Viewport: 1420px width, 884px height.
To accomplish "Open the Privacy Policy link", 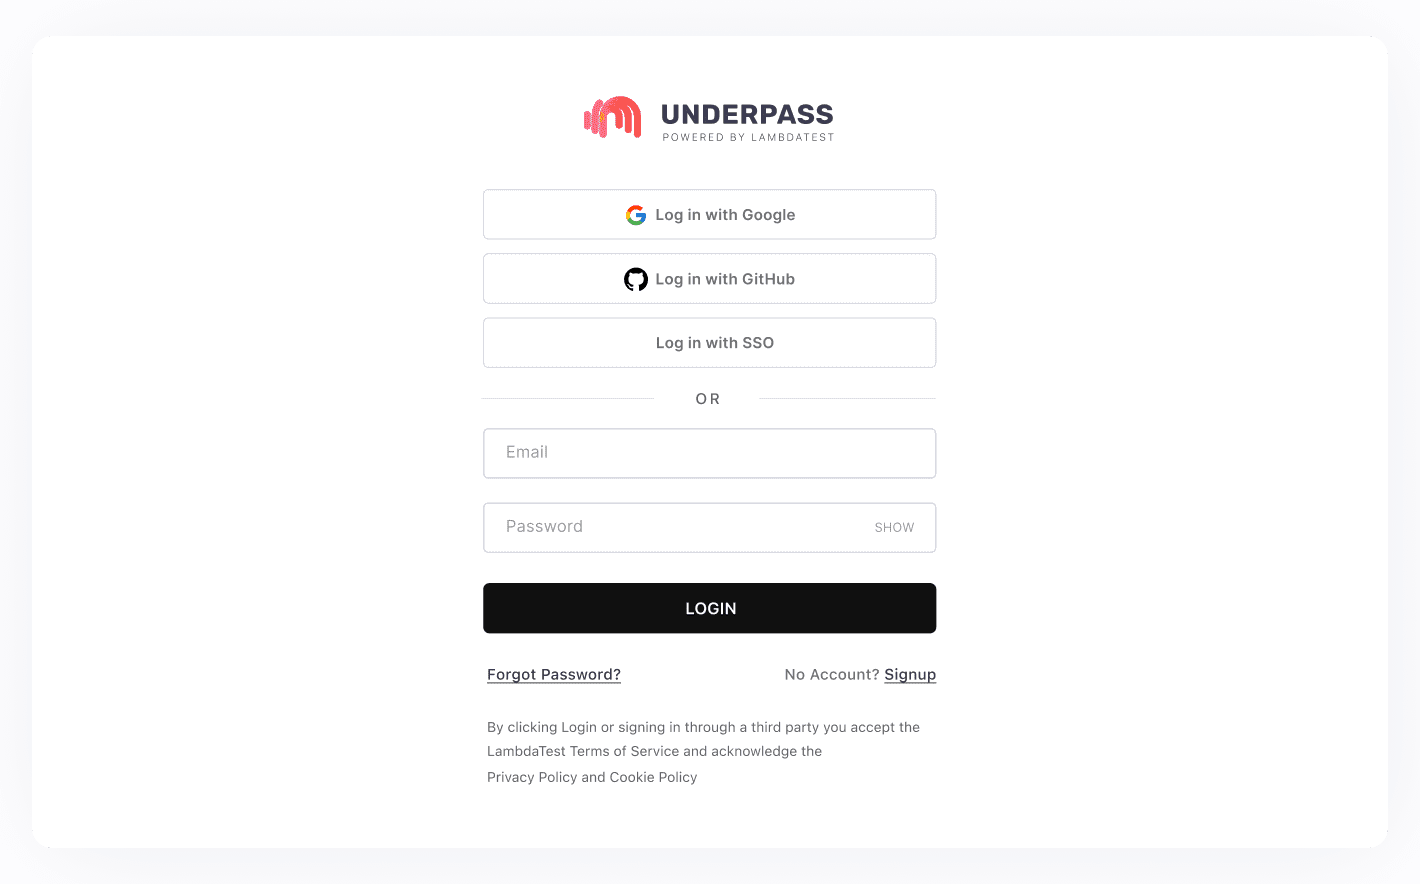I will [531, 777].
